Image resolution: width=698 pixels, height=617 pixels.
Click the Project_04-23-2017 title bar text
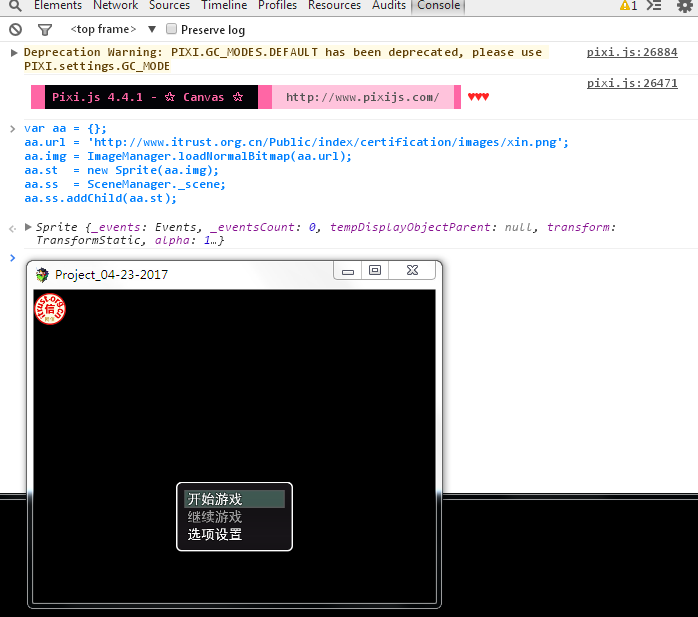[x=111, y=275]
